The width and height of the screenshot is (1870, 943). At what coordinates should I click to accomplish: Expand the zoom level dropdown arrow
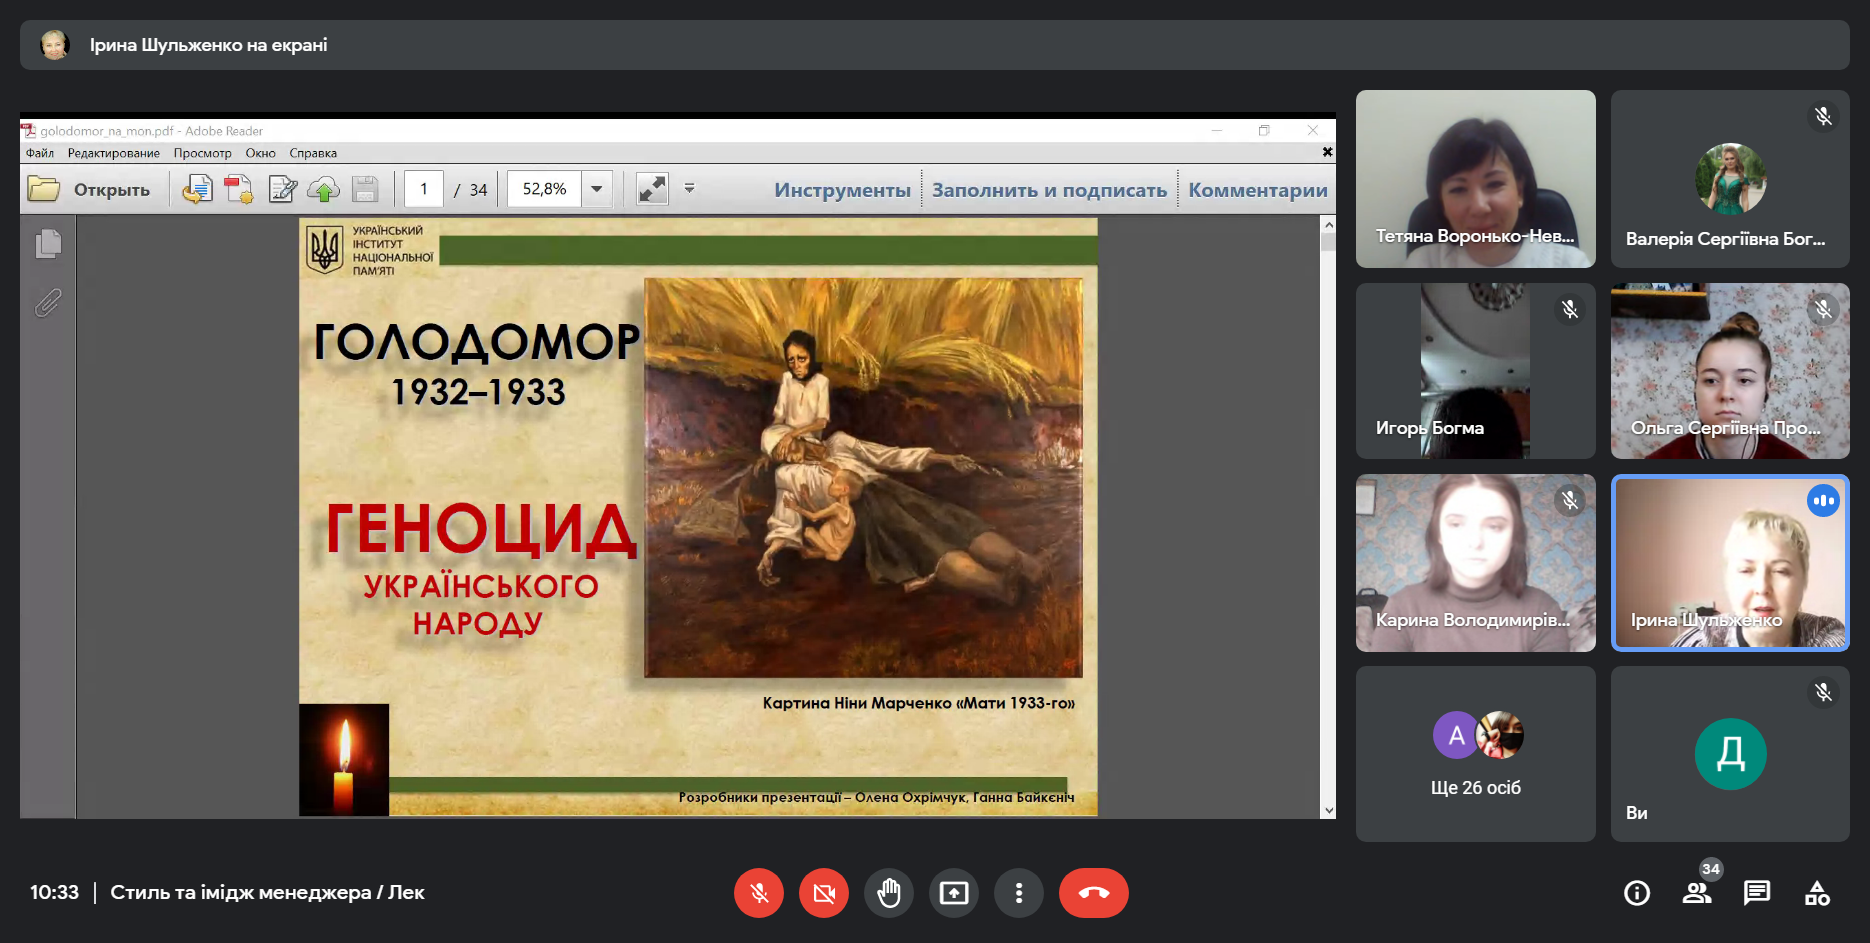[x=597, y=189]
